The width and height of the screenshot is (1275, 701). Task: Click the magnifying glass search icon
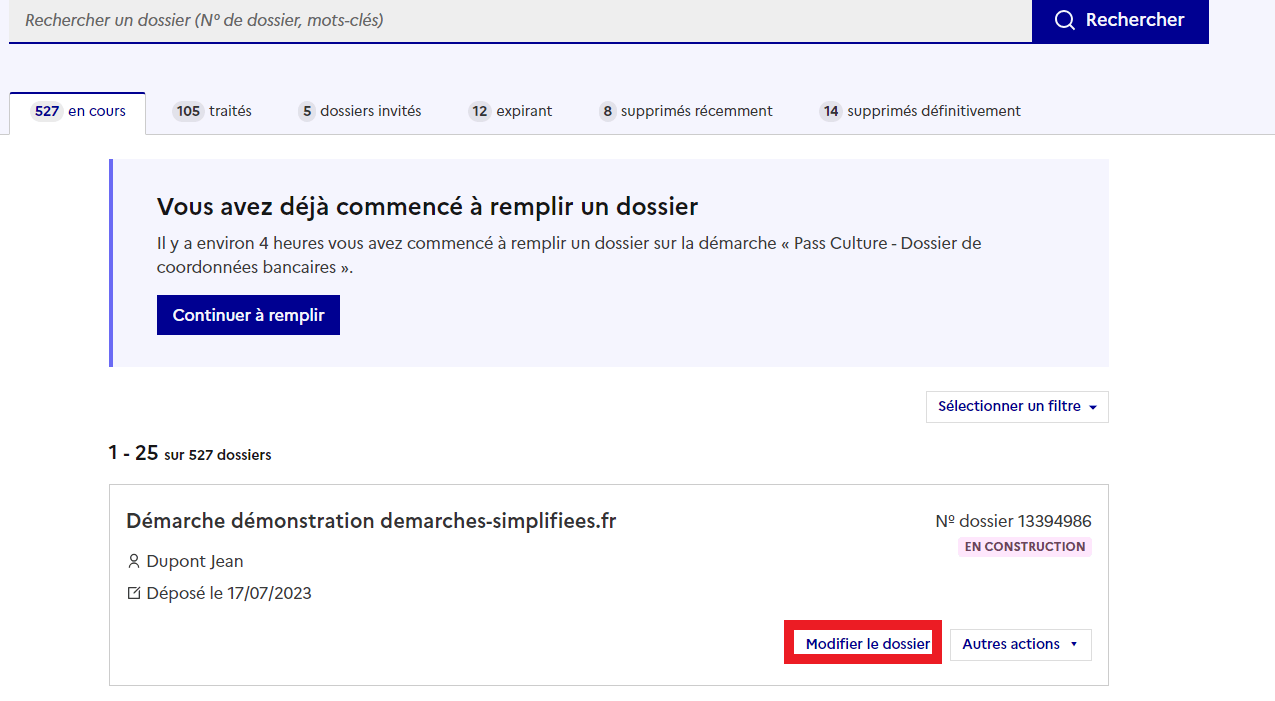1064,20
